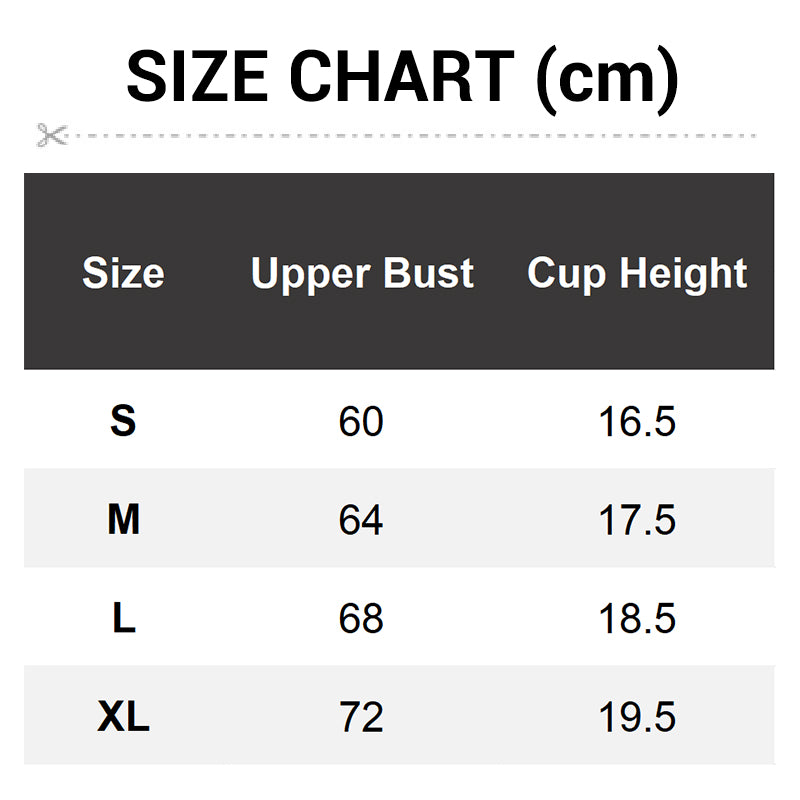Select the upper bust value 60
This screenshot has width=800, height=800.
(361, 422)
